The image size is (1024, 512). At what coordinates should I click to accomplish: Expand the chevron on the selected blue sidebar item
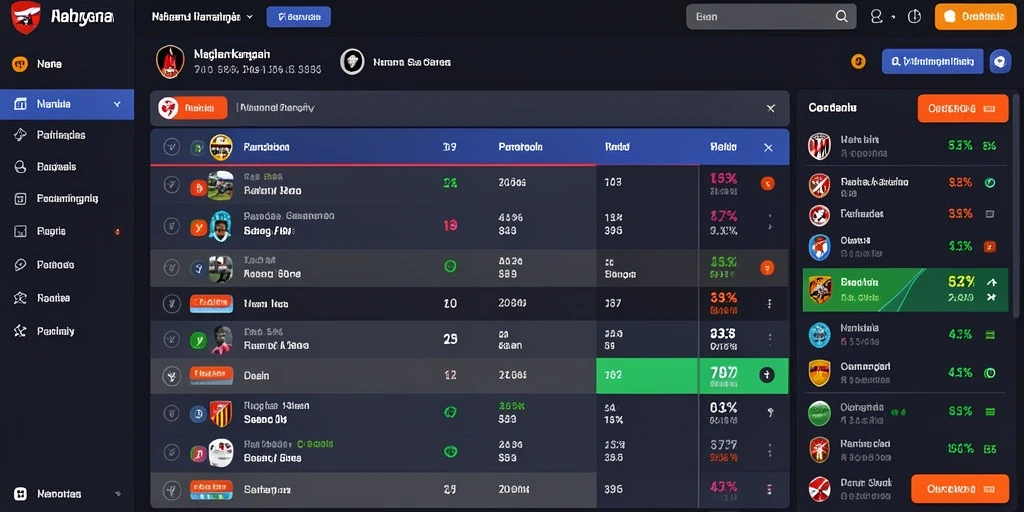coord(117,104)
